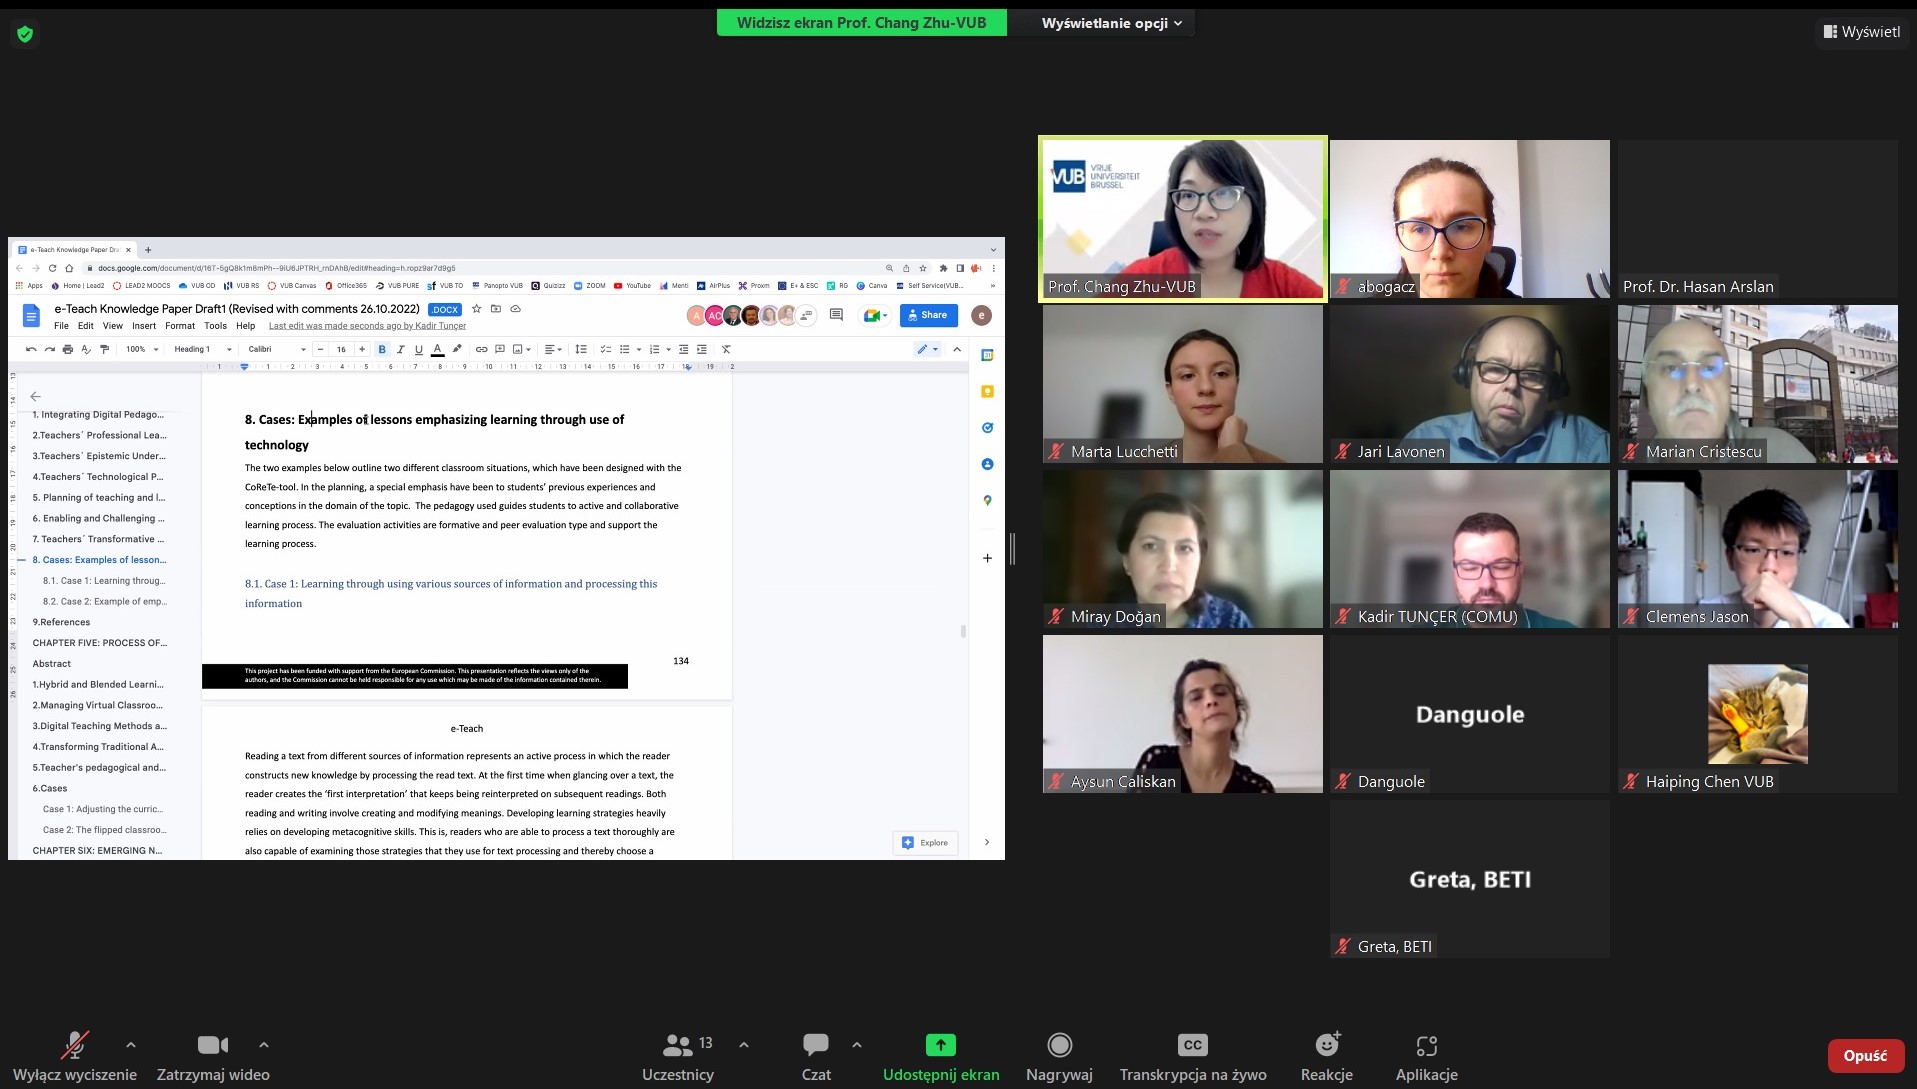
Task: Open the line and paragraph spacing tool
Action: pos(581,349)
